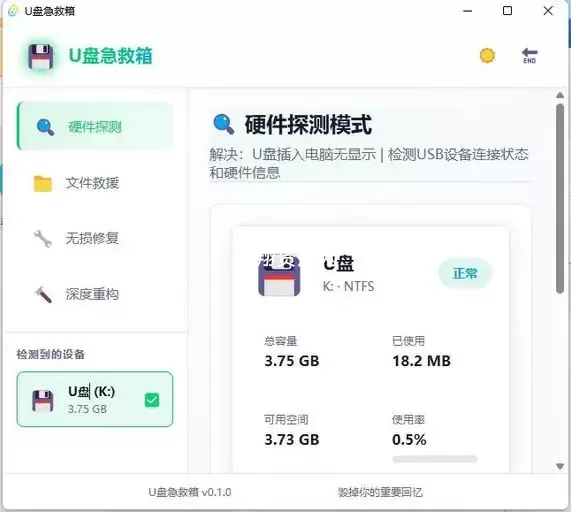Click the 已使用 label

coord(408,341)
